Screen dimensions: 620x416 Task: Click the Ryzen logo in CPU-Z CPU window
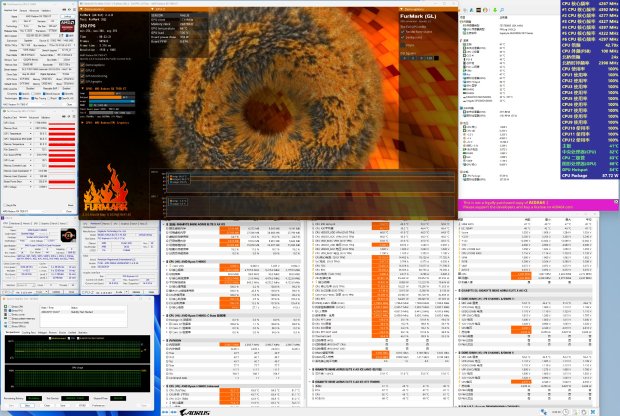[x=68, y=235]
